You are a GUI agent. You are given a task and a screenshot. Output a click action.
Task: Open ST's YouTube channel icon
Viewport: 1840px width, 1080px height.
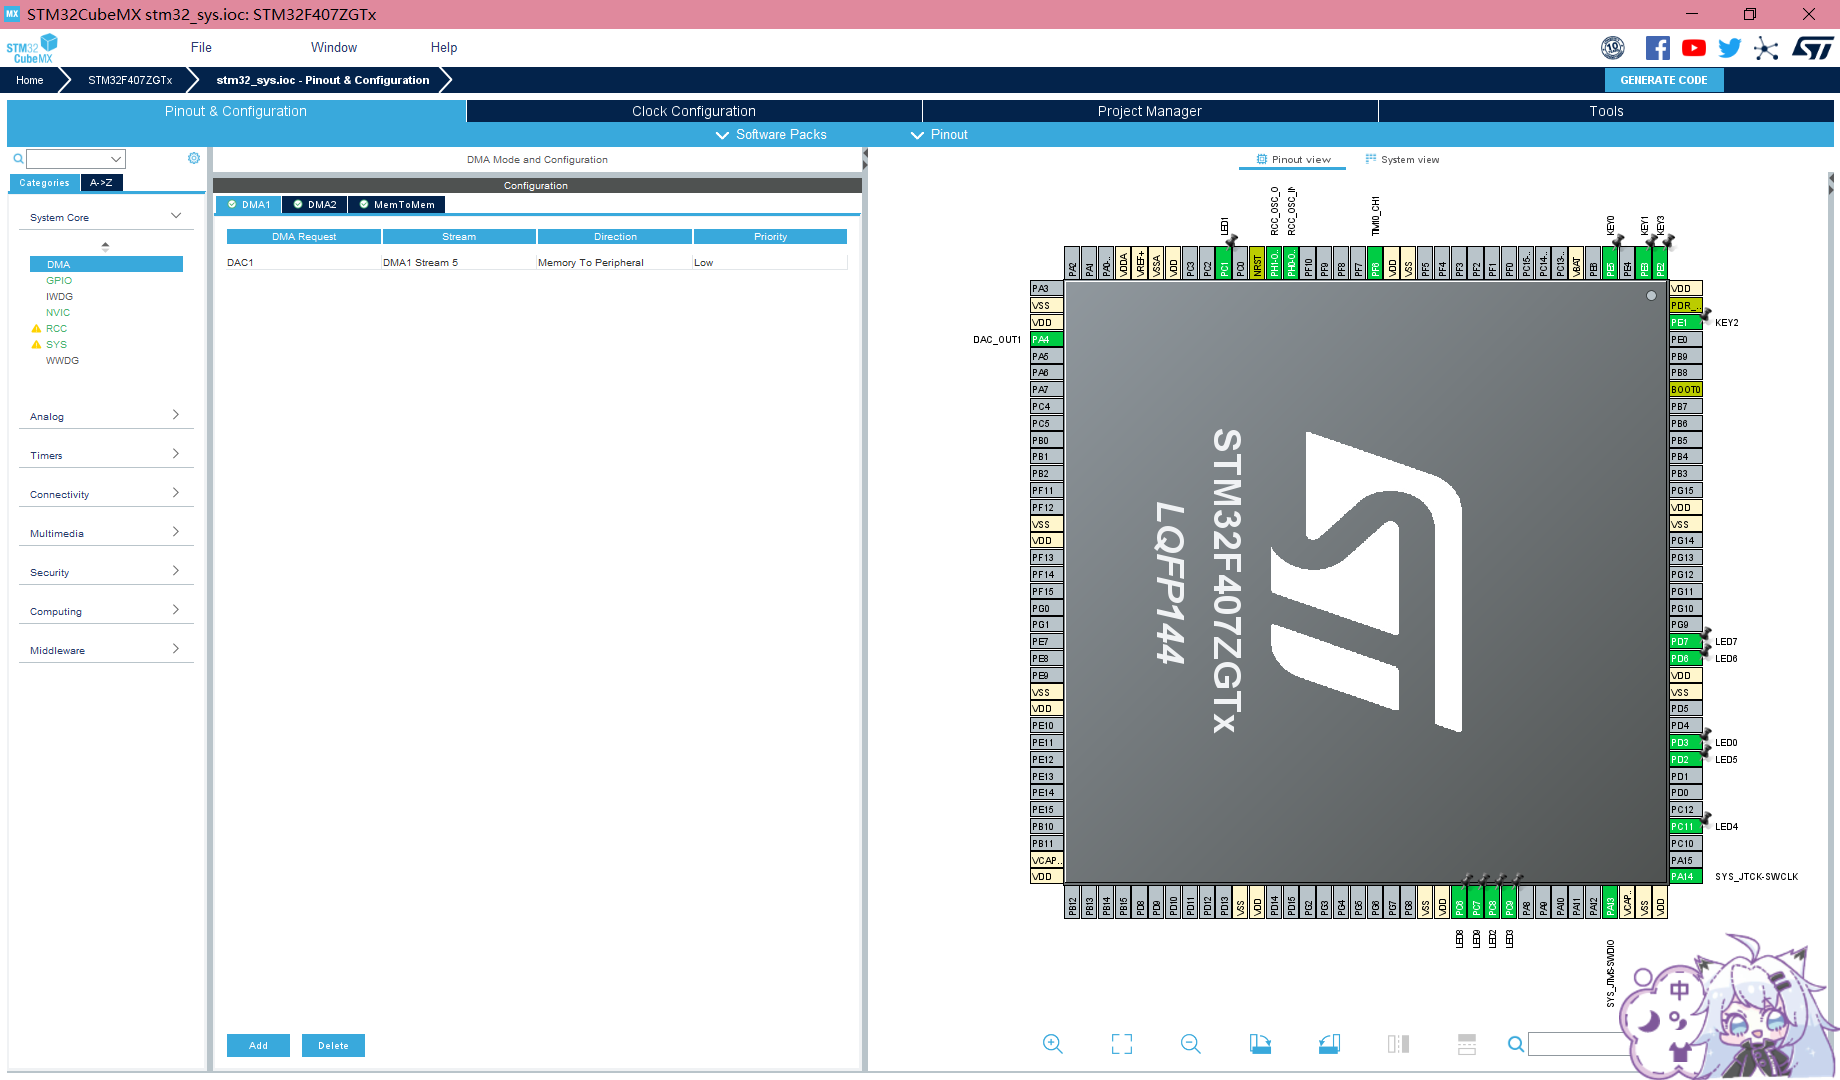point(1693,47)
